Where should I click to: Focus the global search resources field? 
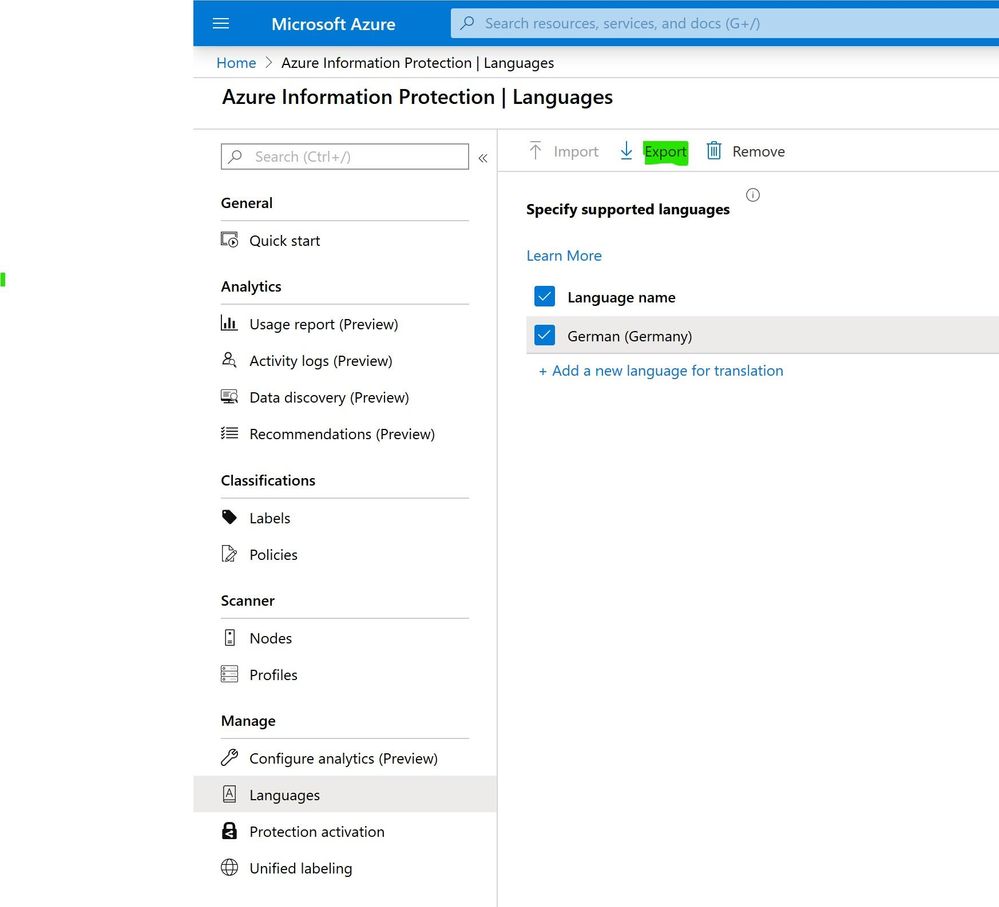tap(725, 24)
